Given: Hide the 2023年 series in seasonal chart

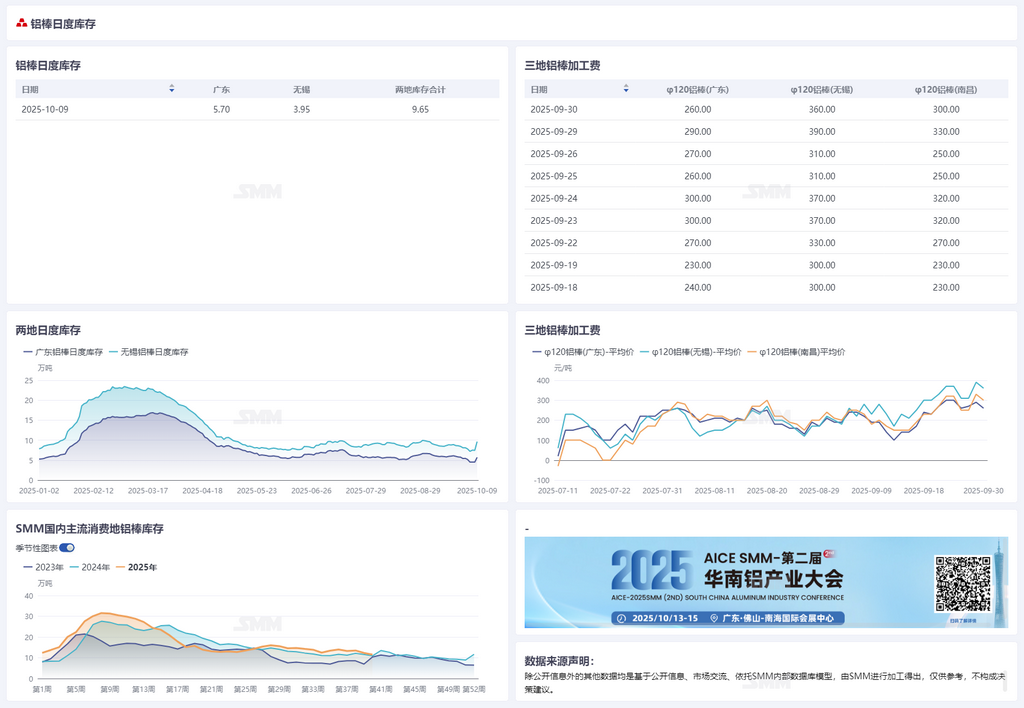Looking at the screenshot, I should pos(43,567).
